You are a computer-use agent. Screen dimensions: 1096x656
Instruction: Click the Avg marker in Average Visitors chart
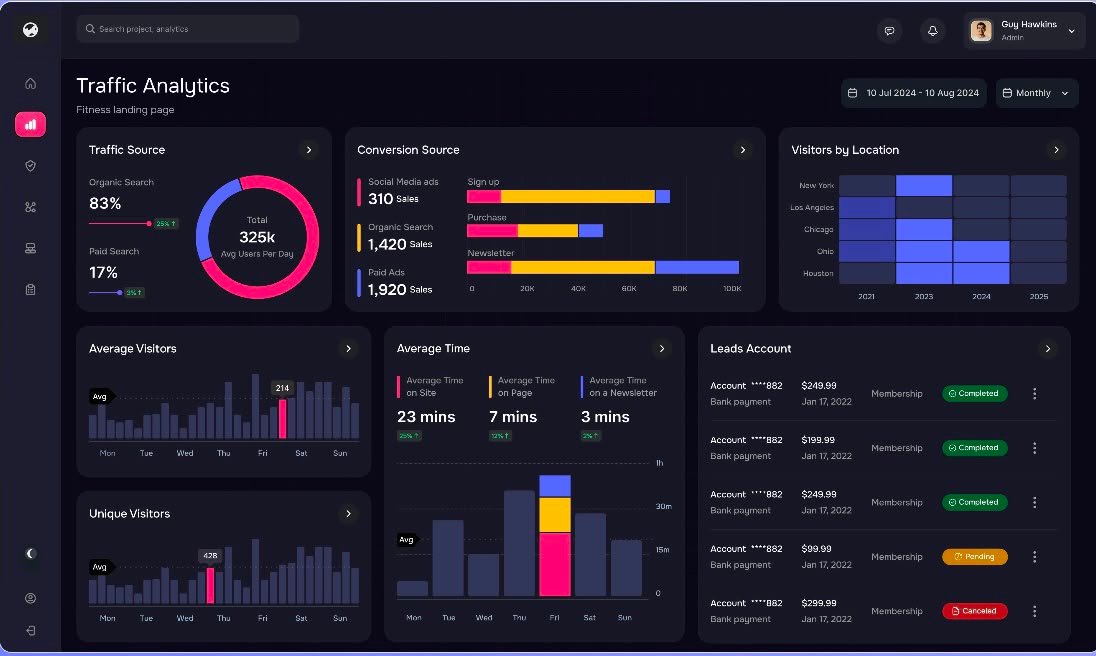coord(100,397)
